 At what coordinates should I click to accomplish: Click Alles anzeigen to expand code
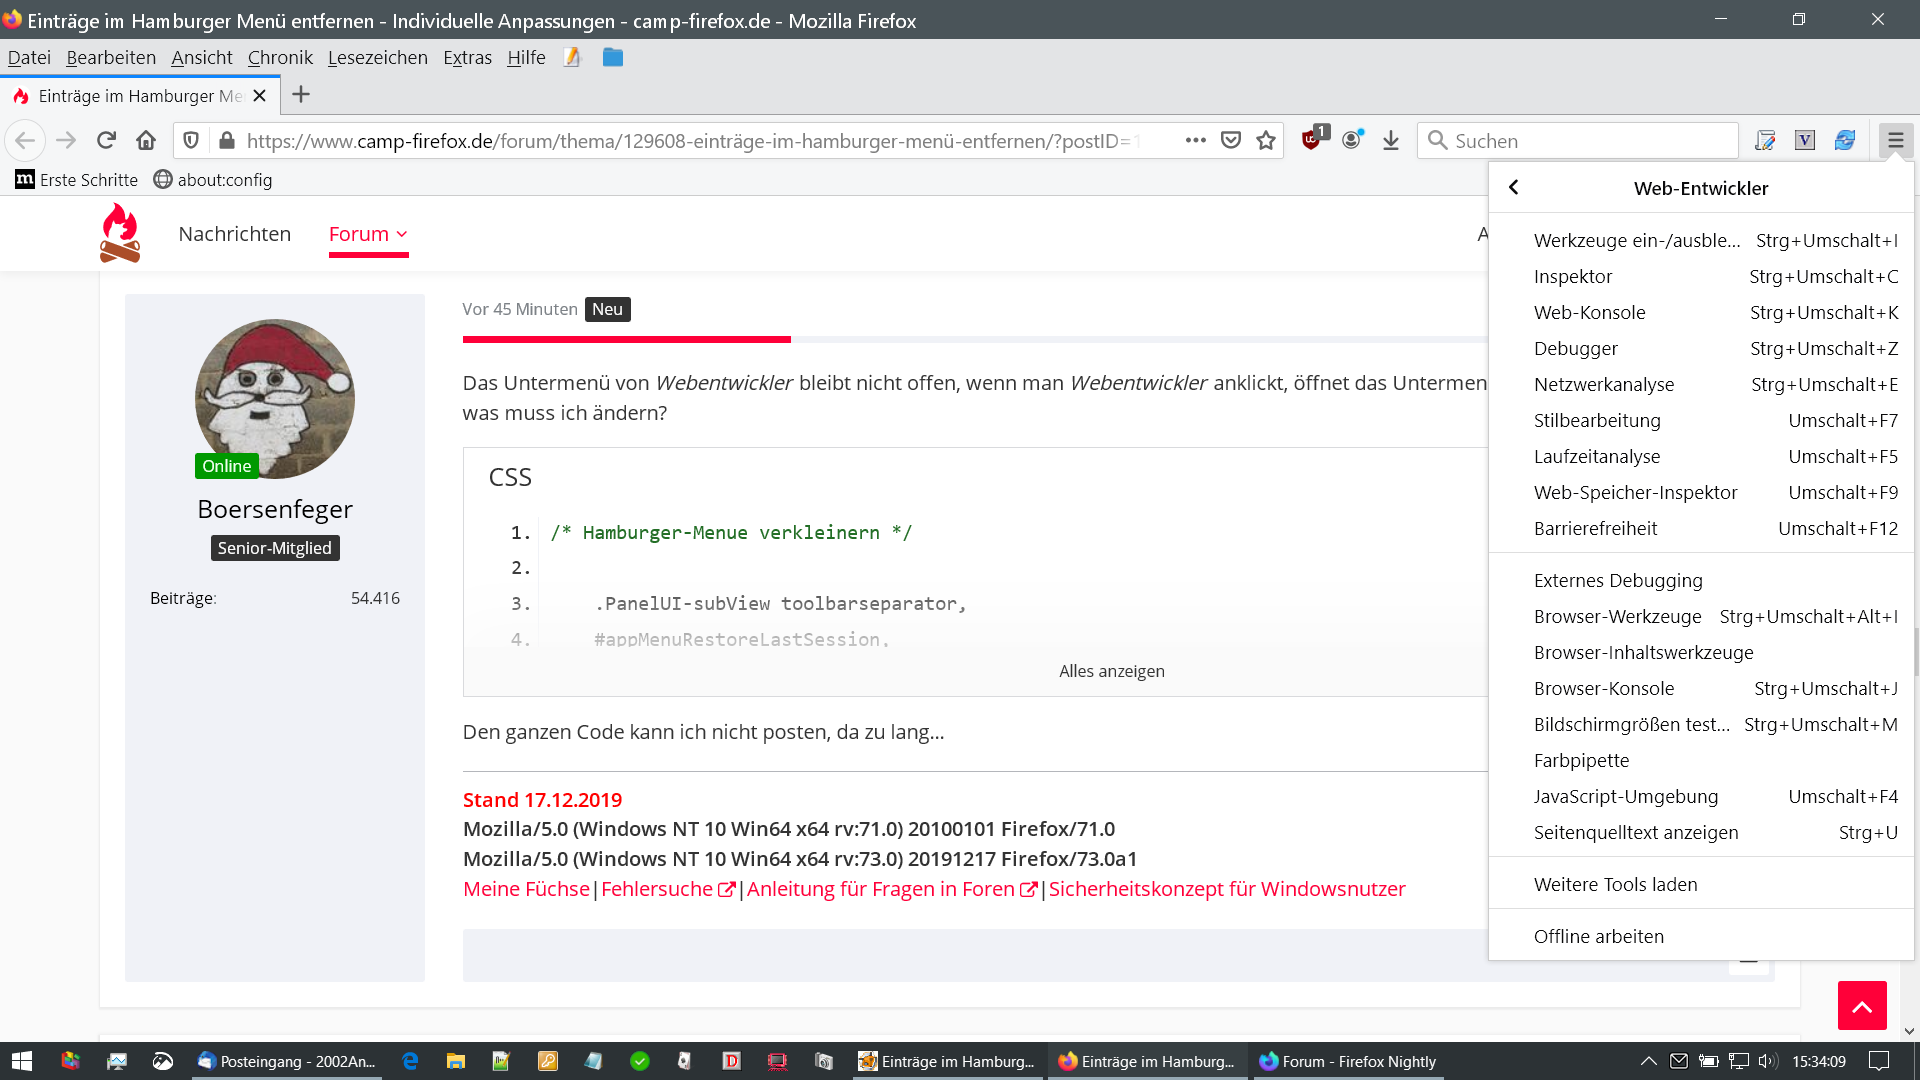1111,671
